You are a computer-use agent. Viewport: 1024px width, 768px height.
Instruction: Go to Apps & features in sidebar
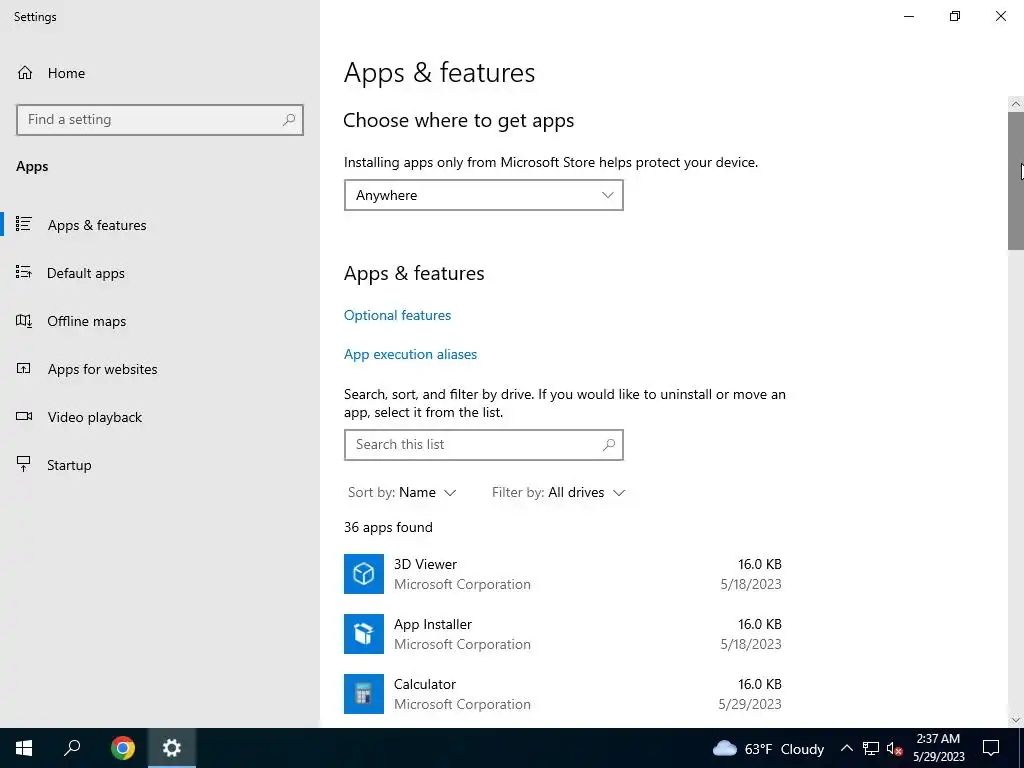coord(97,225)
